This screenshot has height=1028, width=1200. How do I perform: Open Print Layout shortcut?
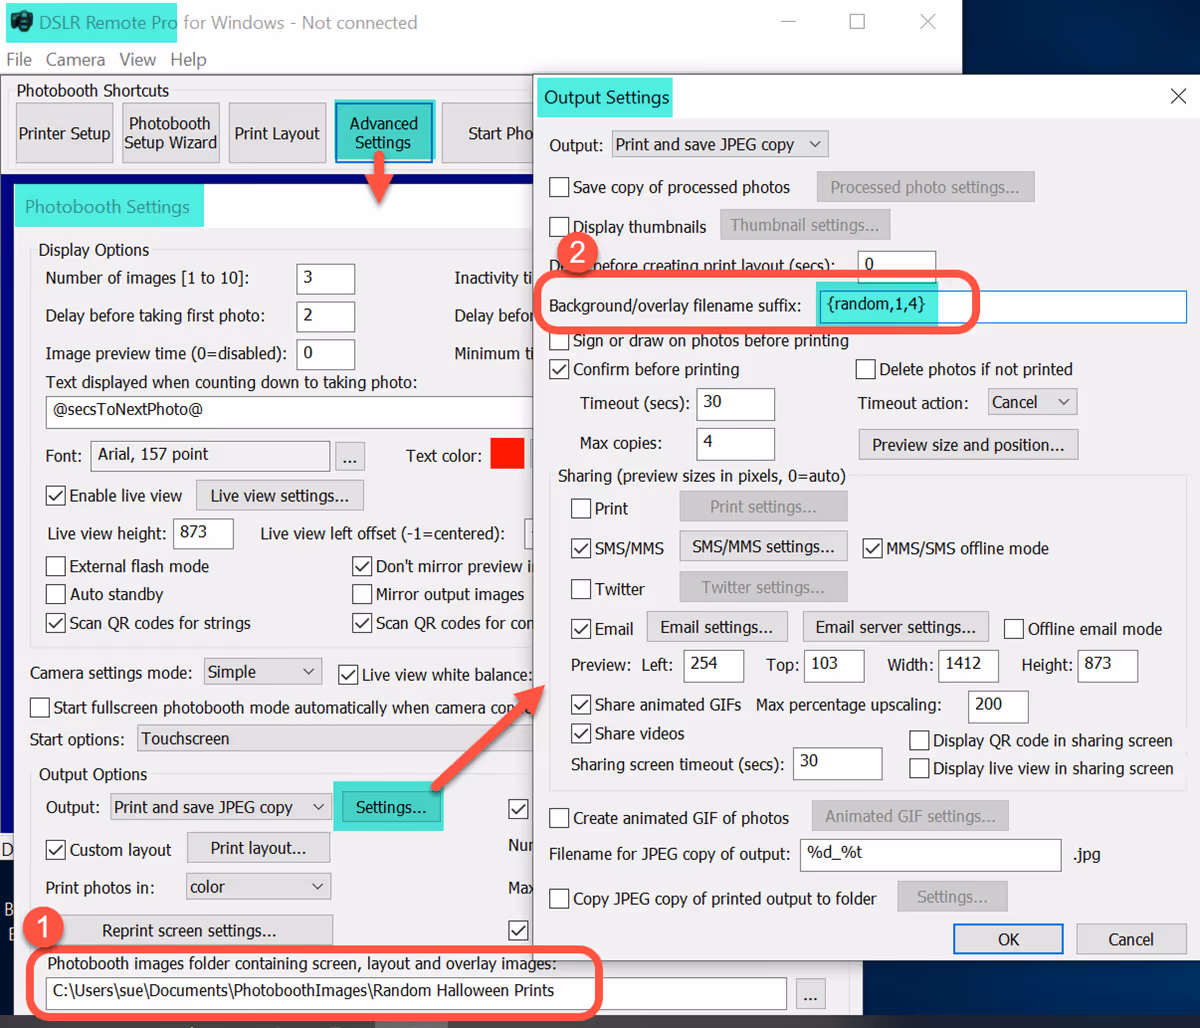277,133
